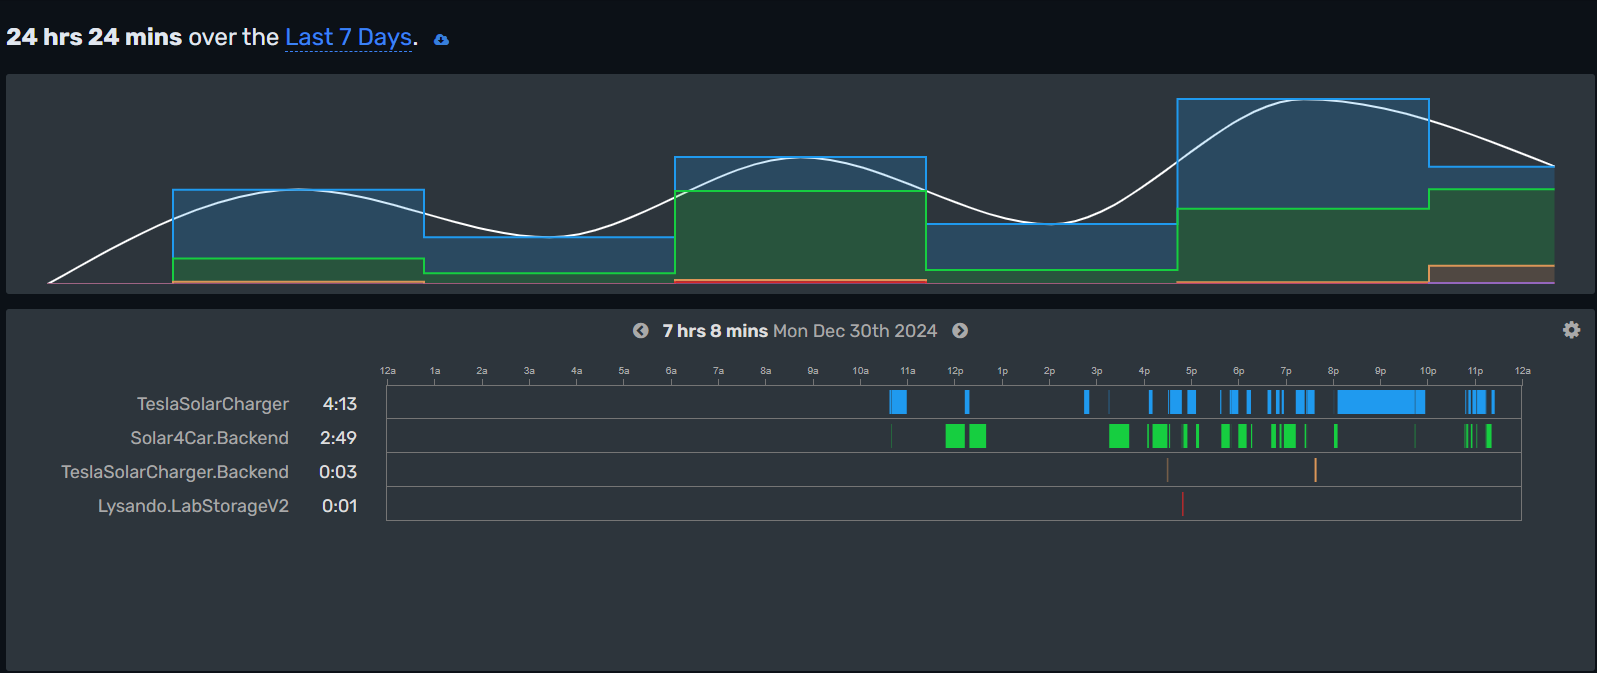Click the cloud download icon beside Last 7 Days
Screen dimensions: 1597x673
click(441, 40)
